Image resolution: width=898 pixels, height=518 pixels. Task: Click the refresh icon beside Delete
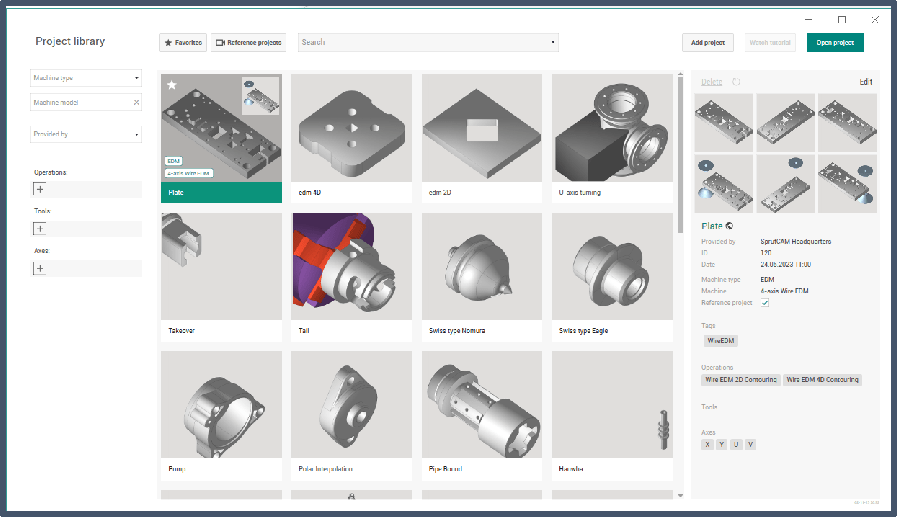point(736,82)
